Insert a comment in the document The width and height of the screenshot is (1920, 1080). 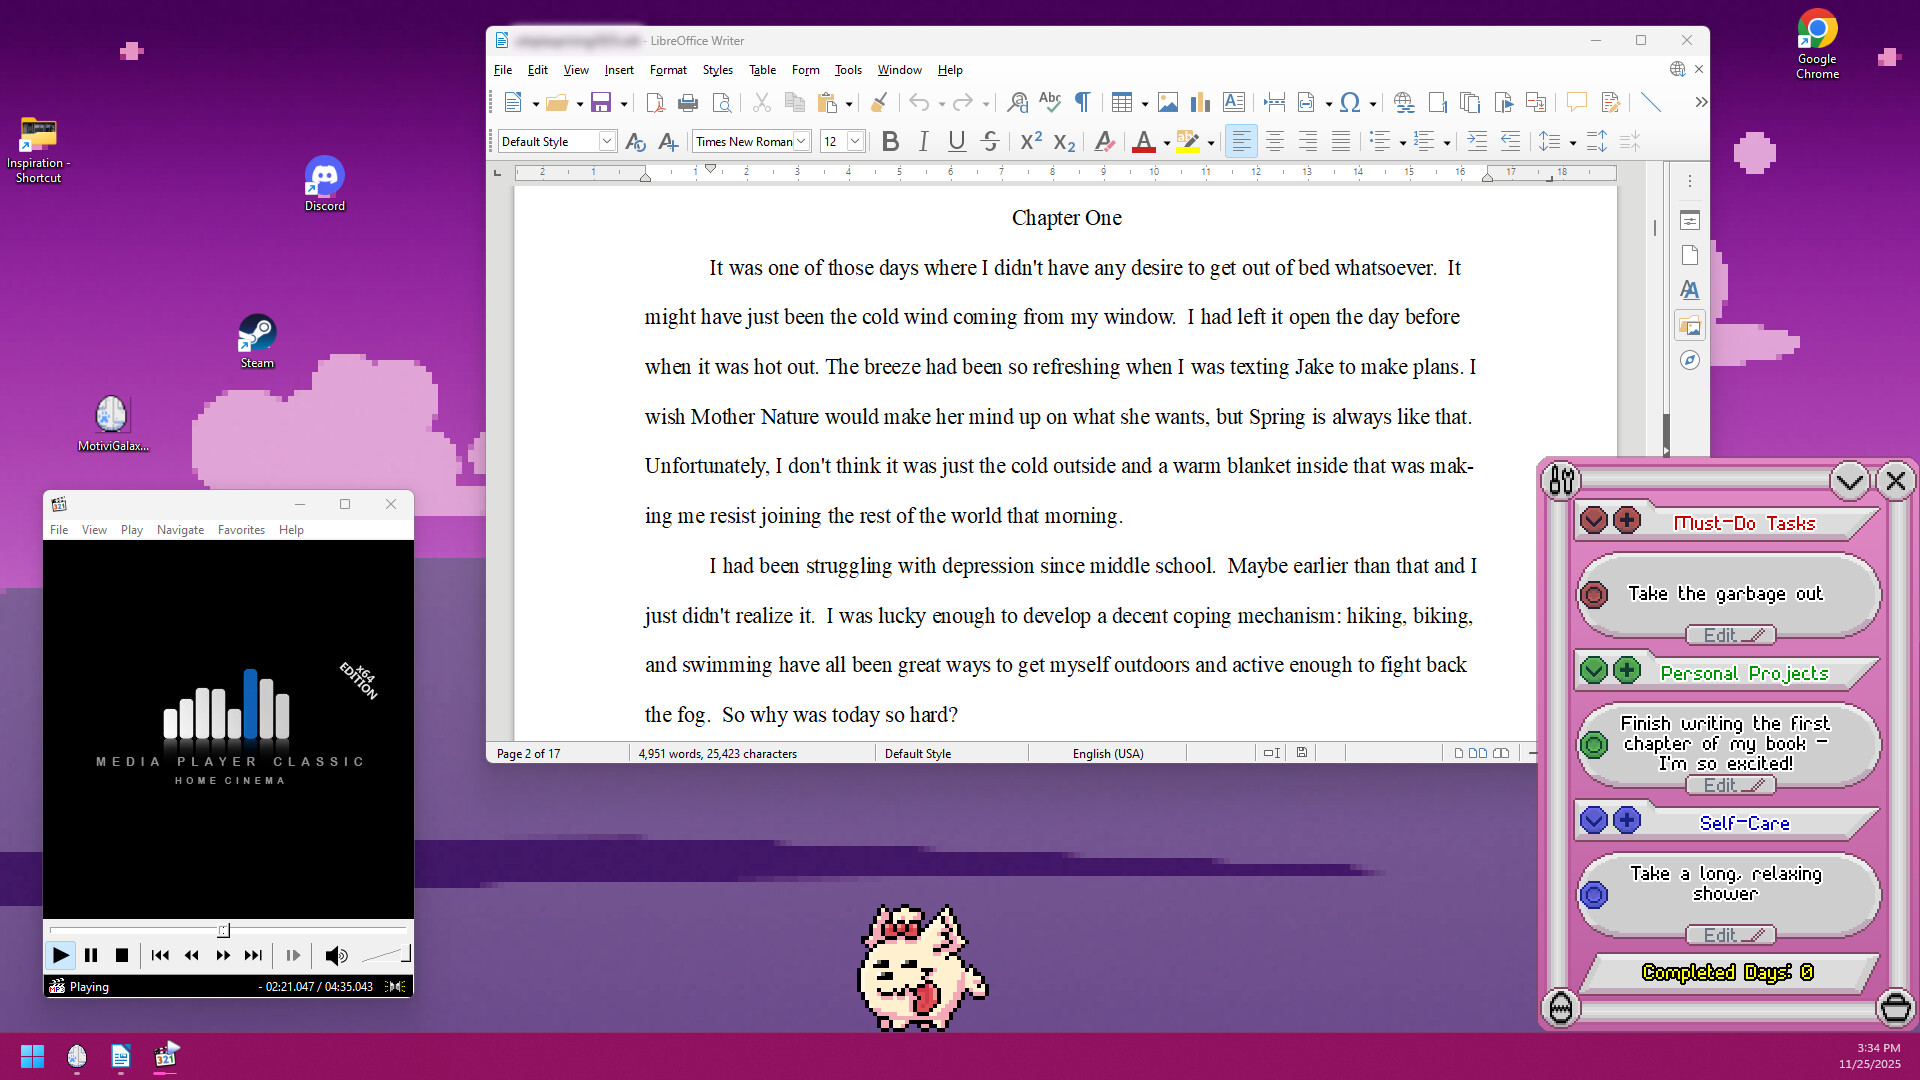(1577, 102)
